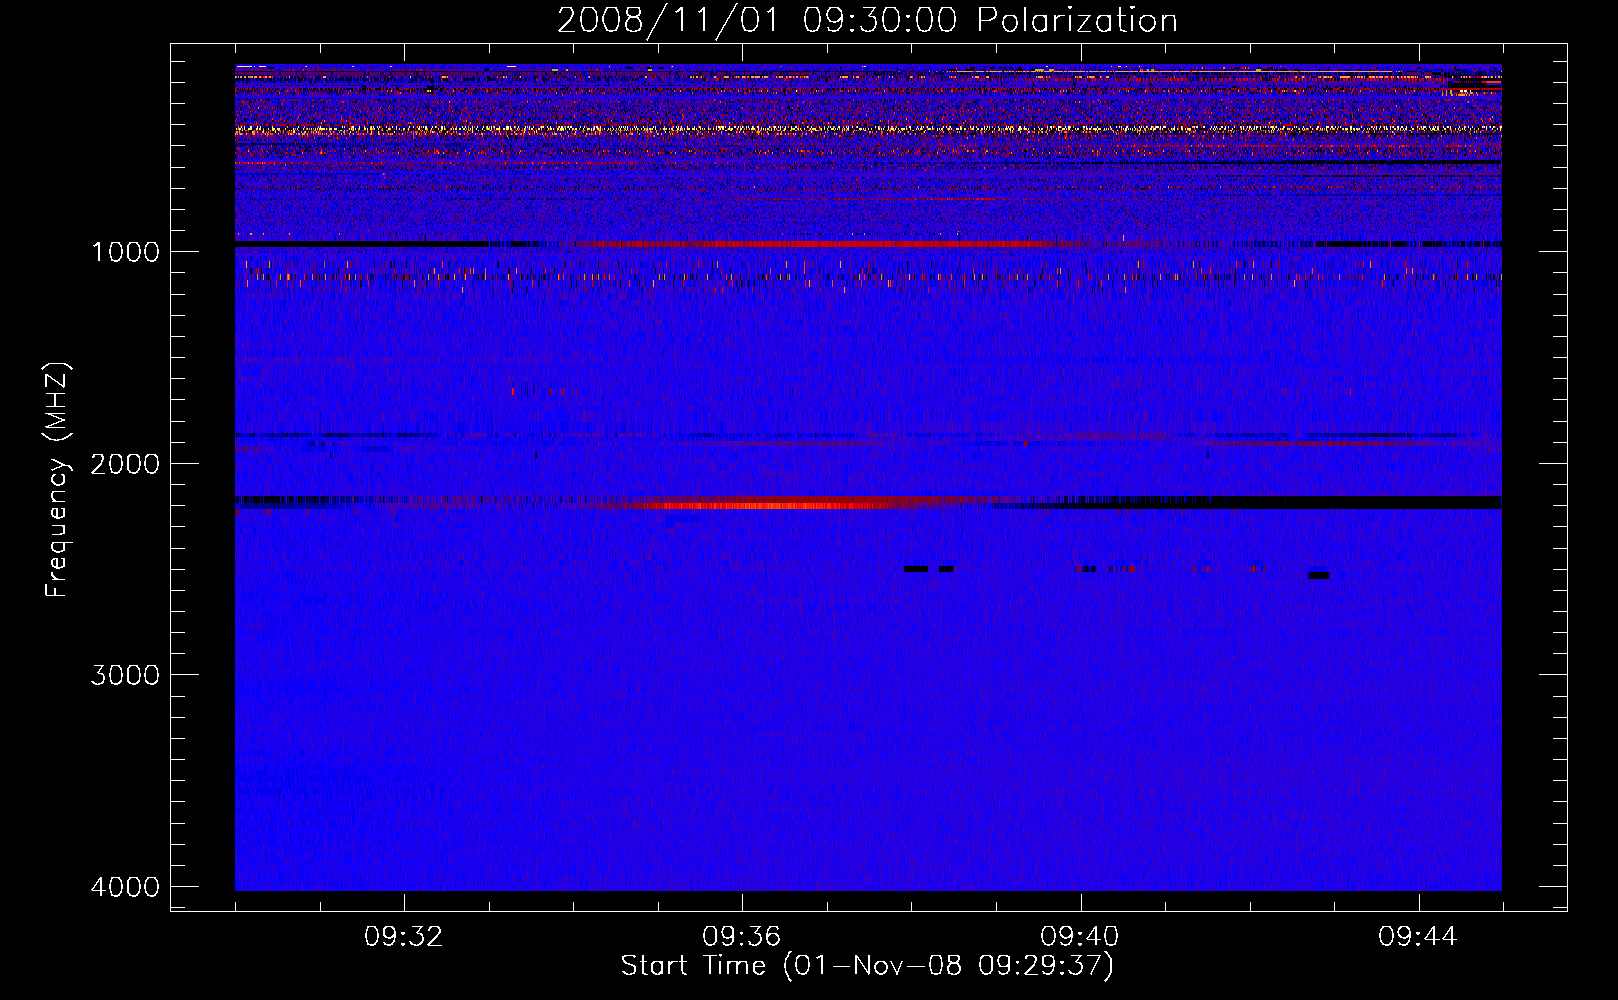Click the 09:36 time tick label
Viewport: 1618px width, 1000px height.
tap(742, 937)
